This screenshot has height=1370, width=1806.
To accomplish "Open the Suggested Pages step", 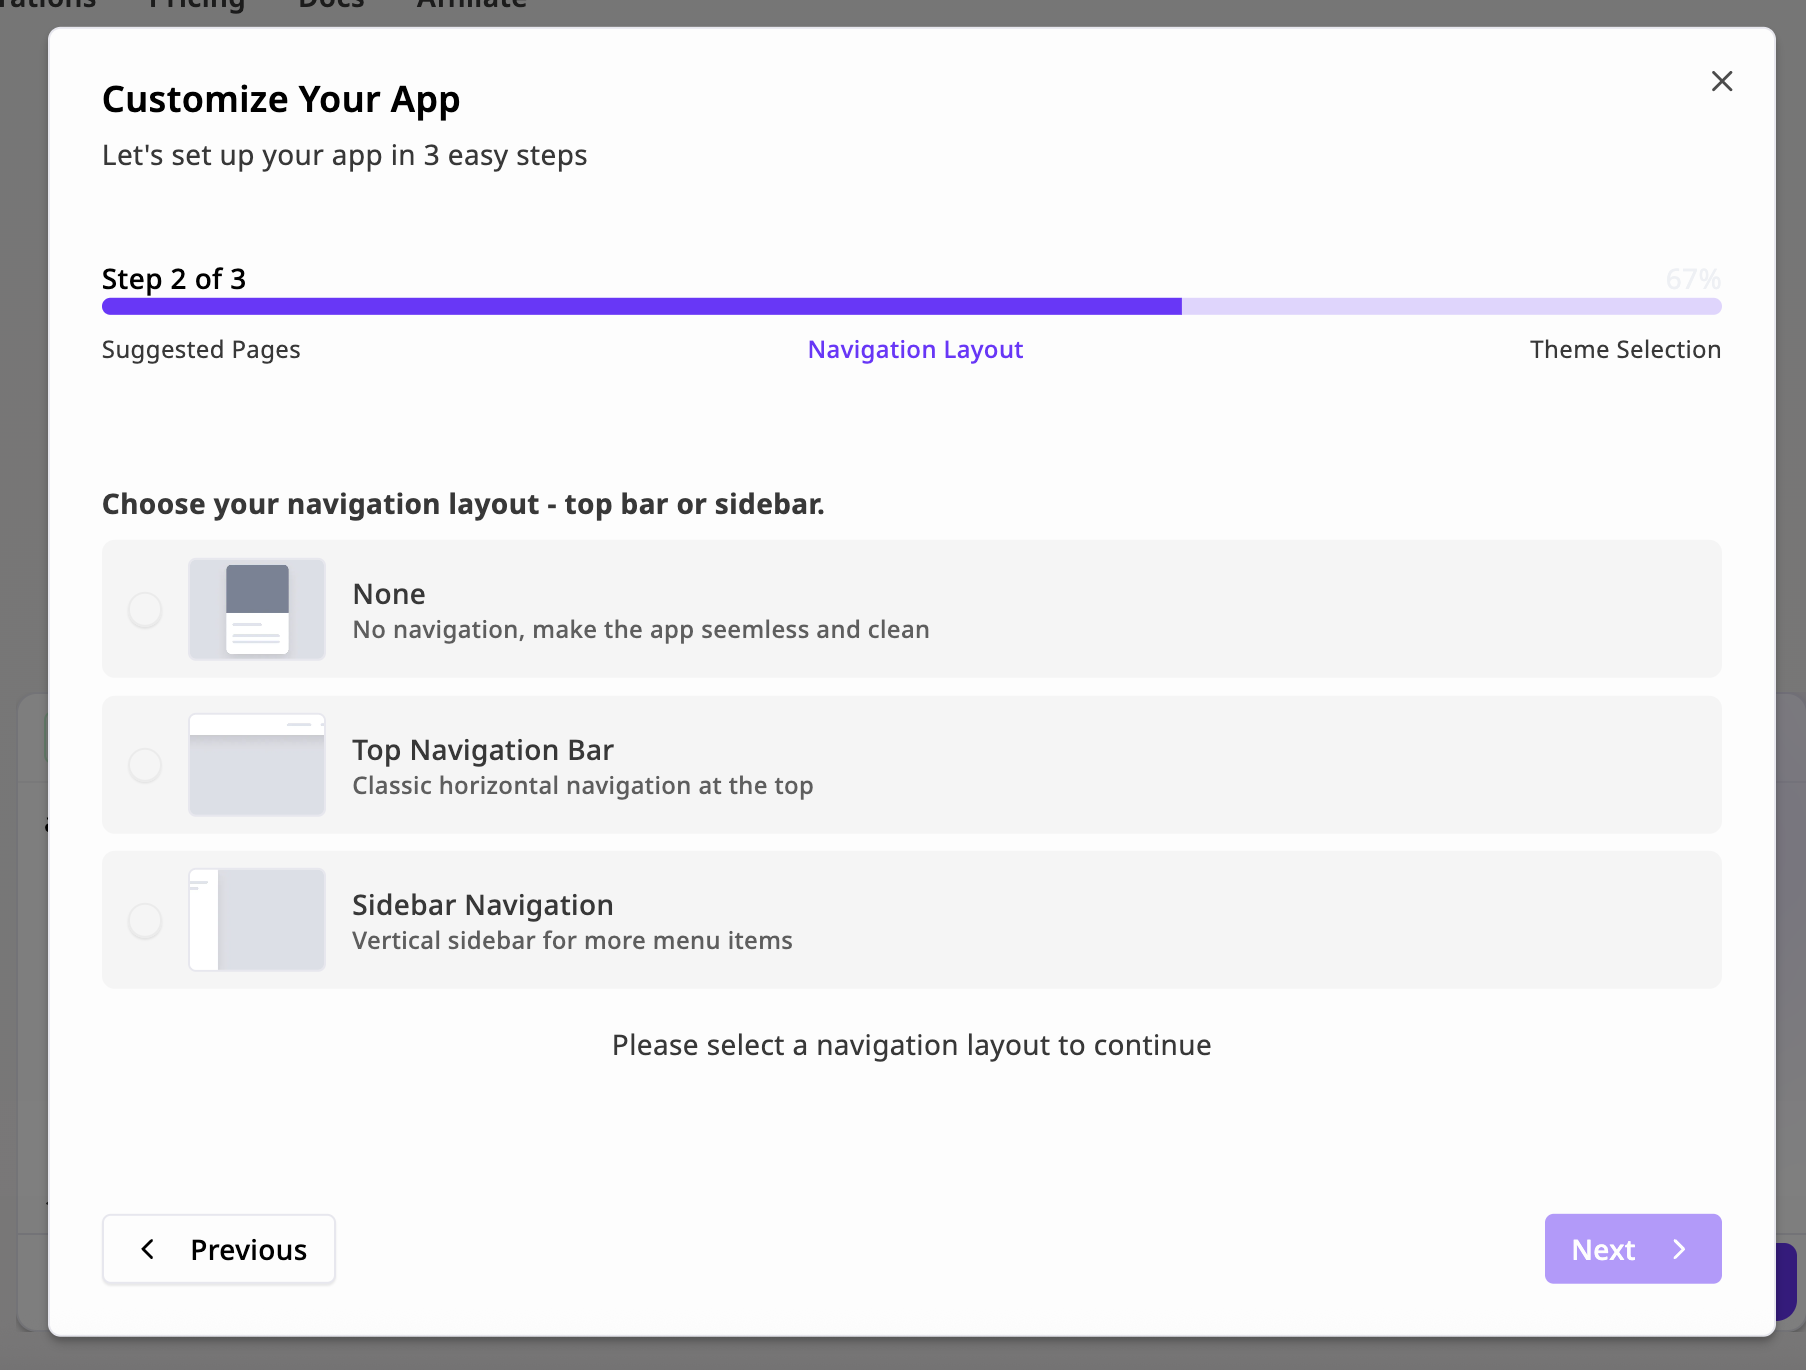I will tap(200, 349).
